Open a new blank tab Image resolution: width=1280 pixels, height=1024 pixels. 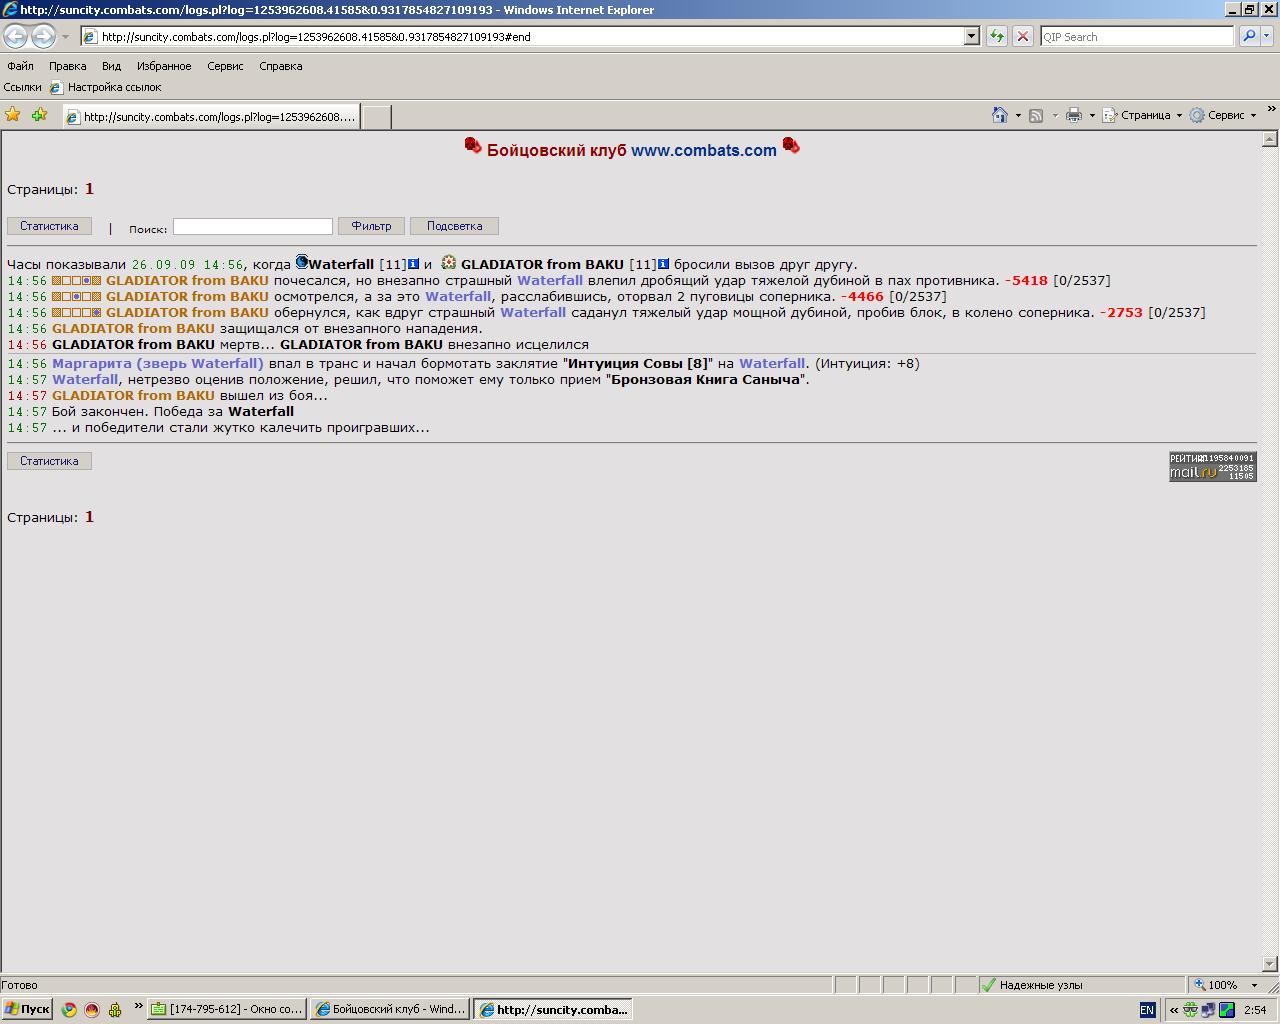click(375, 117)
